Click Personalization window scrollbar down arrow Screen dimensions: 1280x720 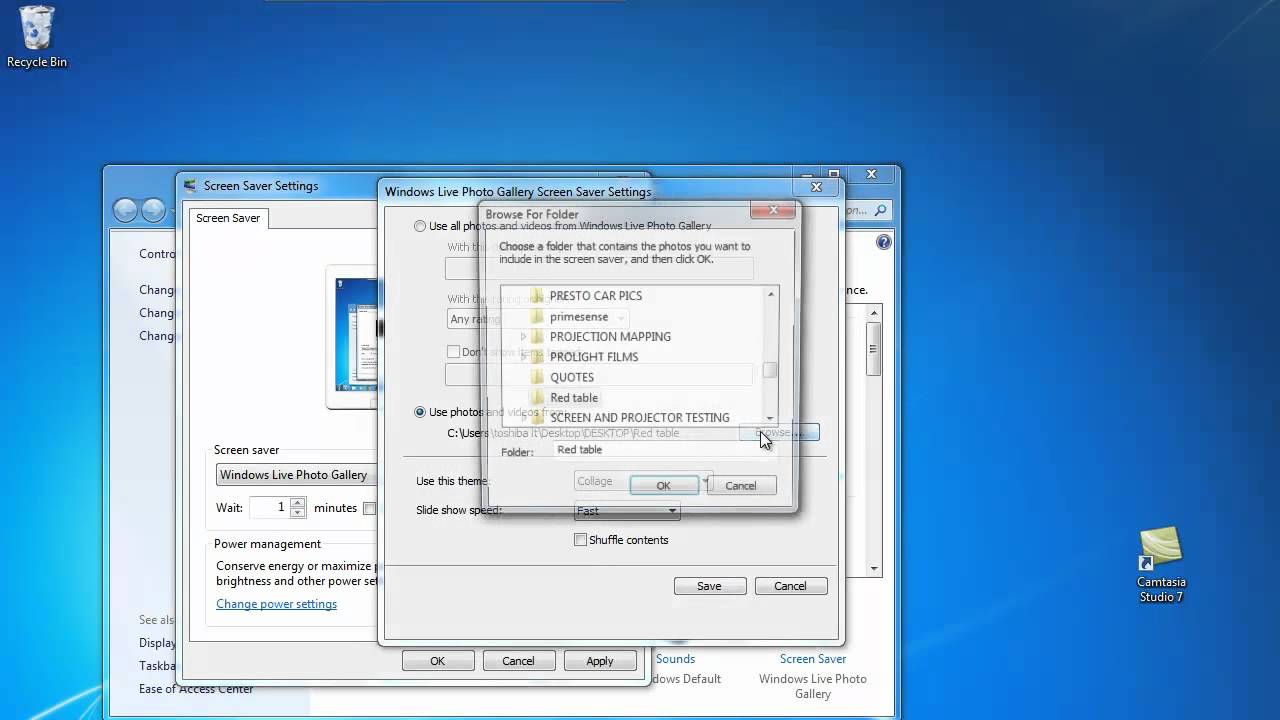pyautogui.click(x=874, y=569)
